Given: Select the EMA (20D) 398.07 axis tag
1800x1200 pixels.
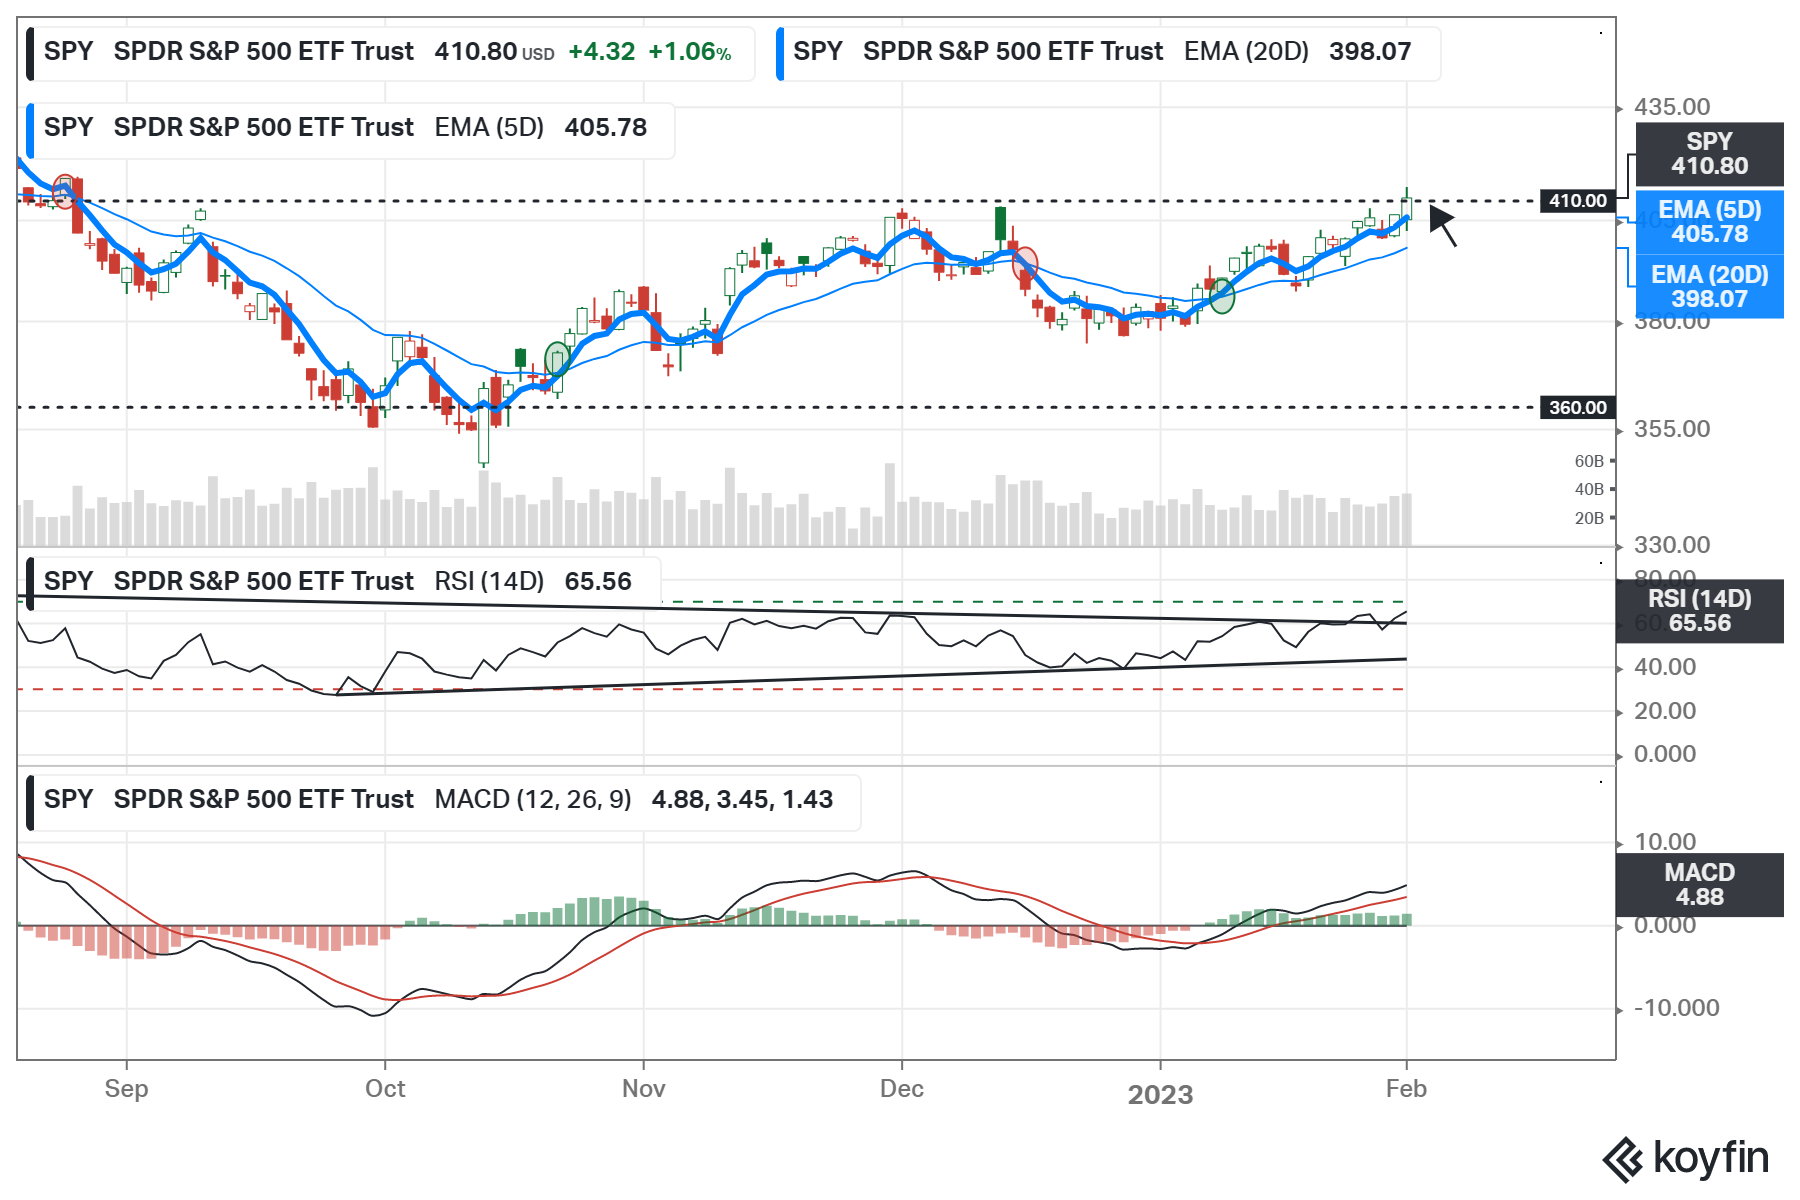Looking at the screenshot, I should 1709,286.
